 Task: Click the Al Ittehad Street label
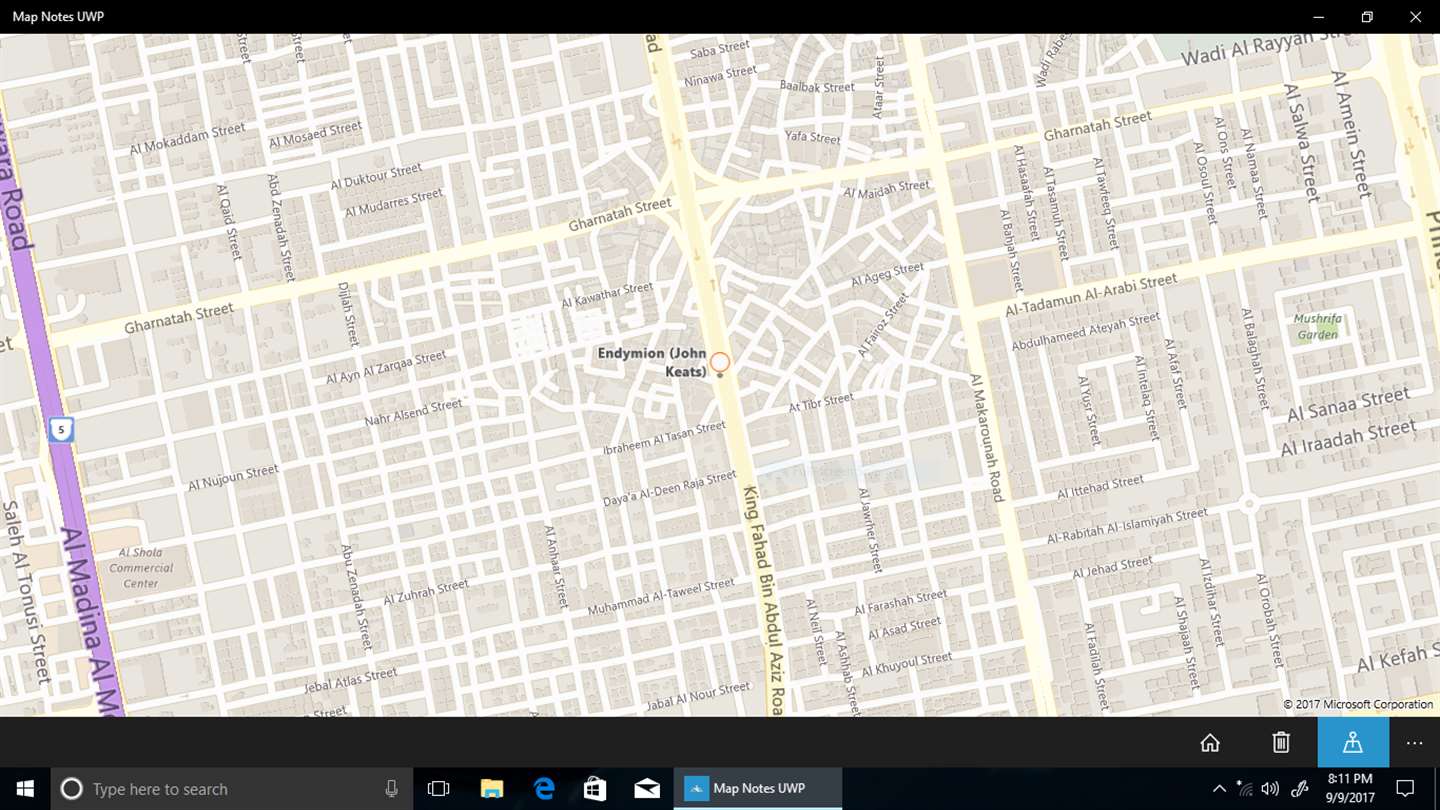[1101, 487]
